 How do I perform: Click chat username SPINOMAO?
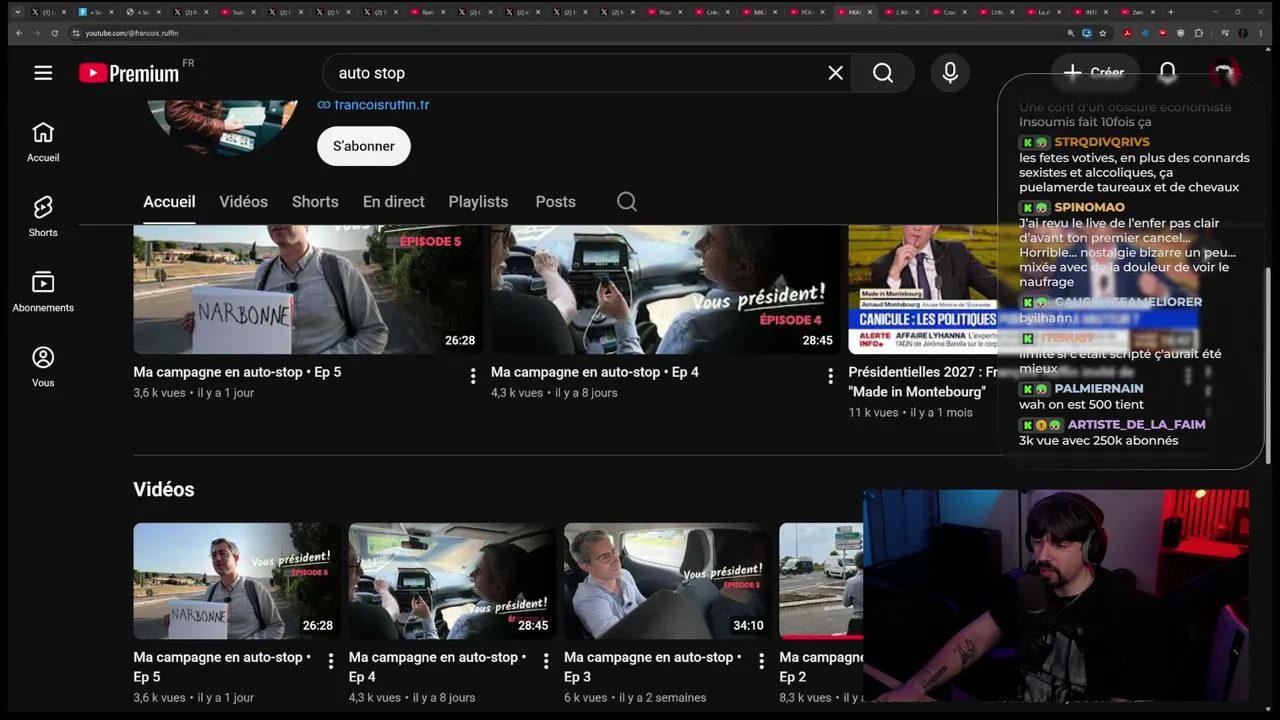[1089, 207]
